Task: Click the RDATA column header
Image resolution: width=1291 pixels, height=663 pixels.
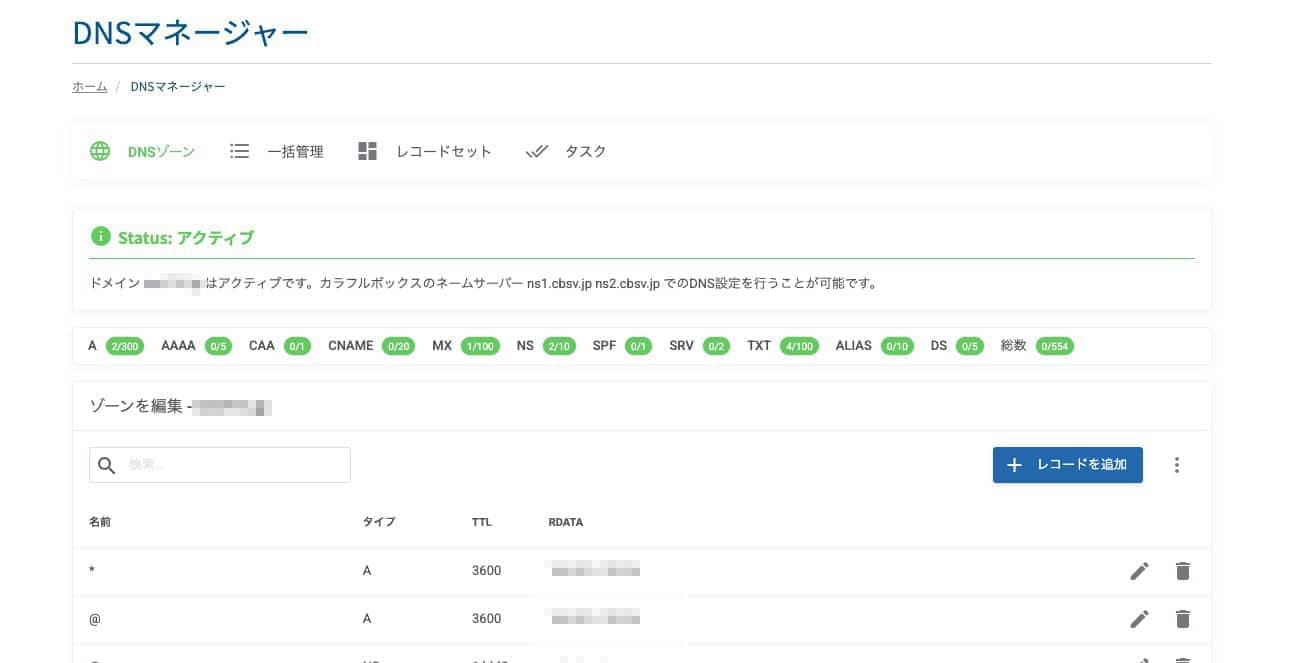Action: pyautogui.click(x=566, y=522)
